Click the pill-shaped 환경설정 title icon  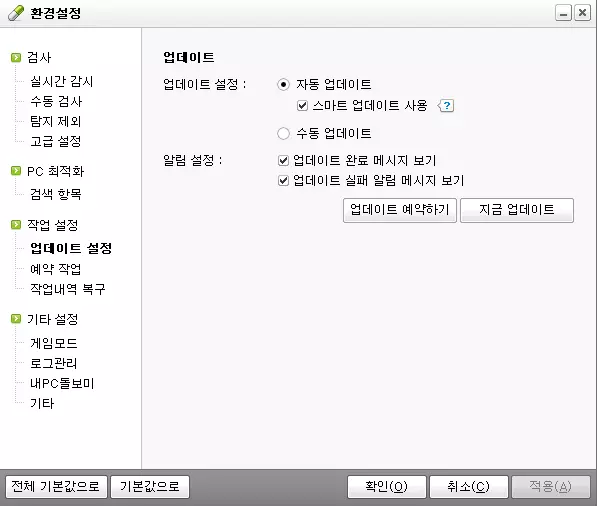(x=16, y=13)
